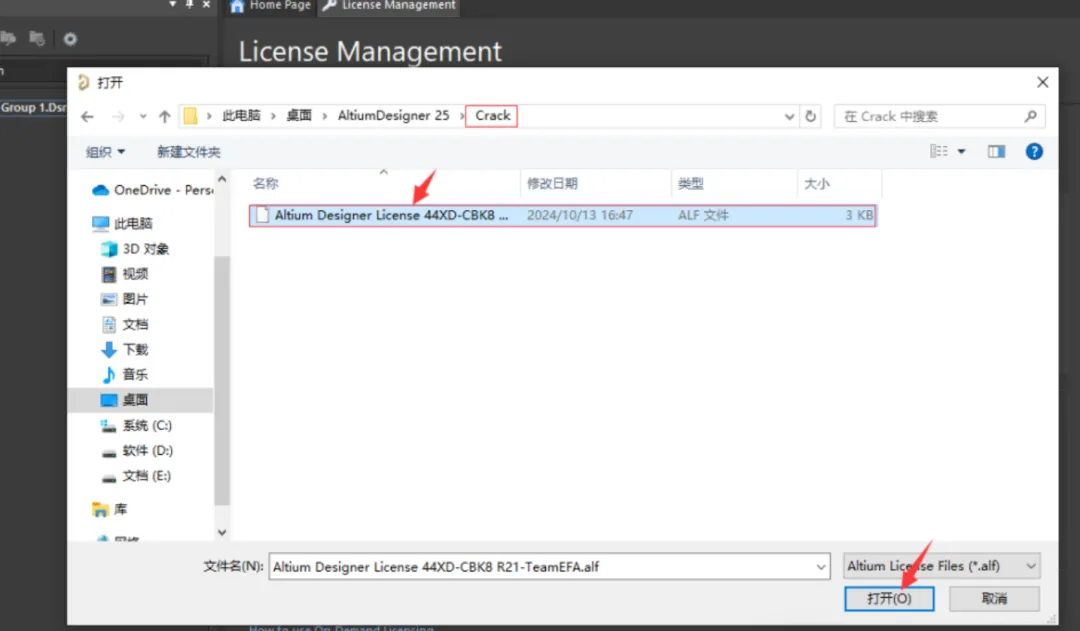Click navigation pane scroll up arrow
The width and height of the screenshot is (1080, 631).
(222, 179)
